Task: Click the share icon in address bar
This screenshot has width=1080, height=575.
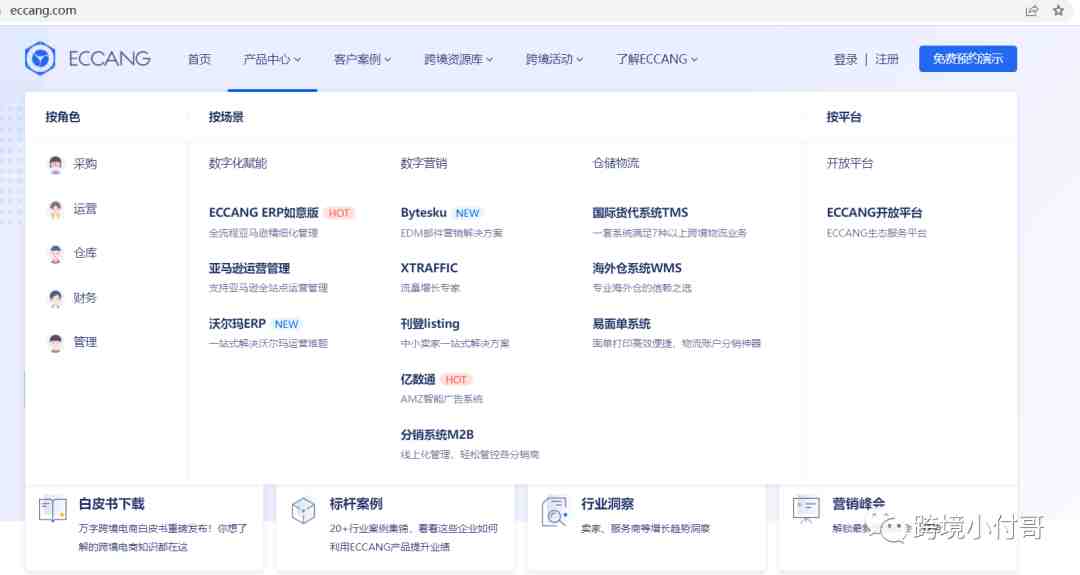Action: pyautogui.click(x=1031, y=10)
